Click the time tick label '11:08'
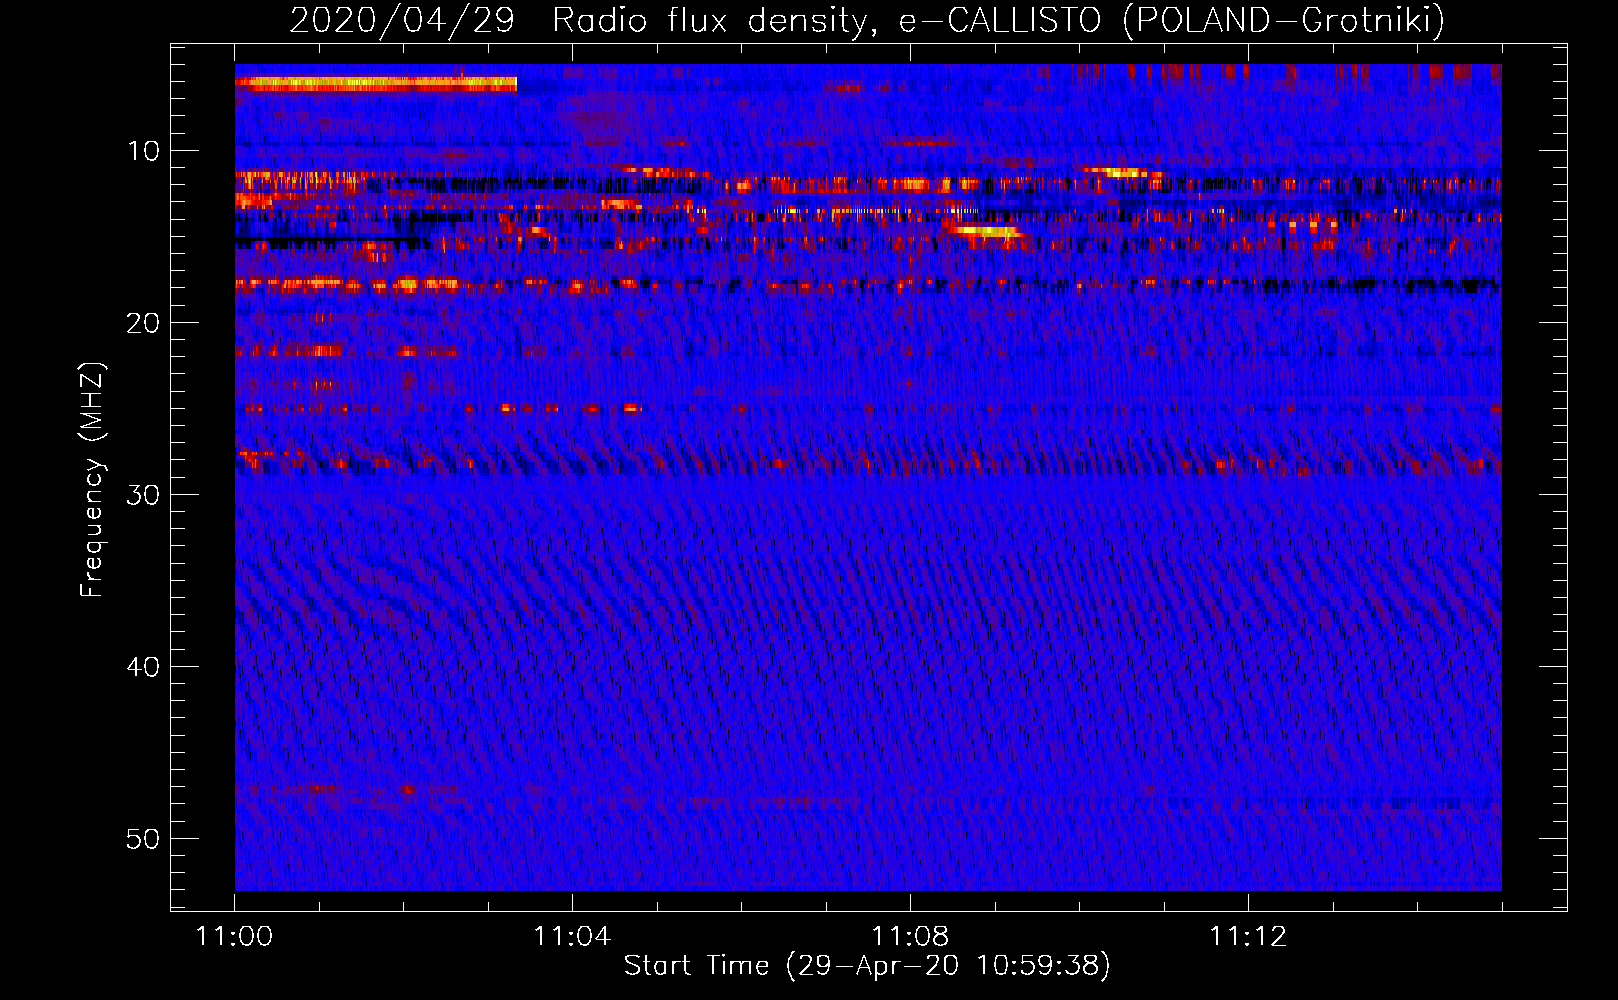This screenshot has height=1000, width=1618. pos(910,937)
